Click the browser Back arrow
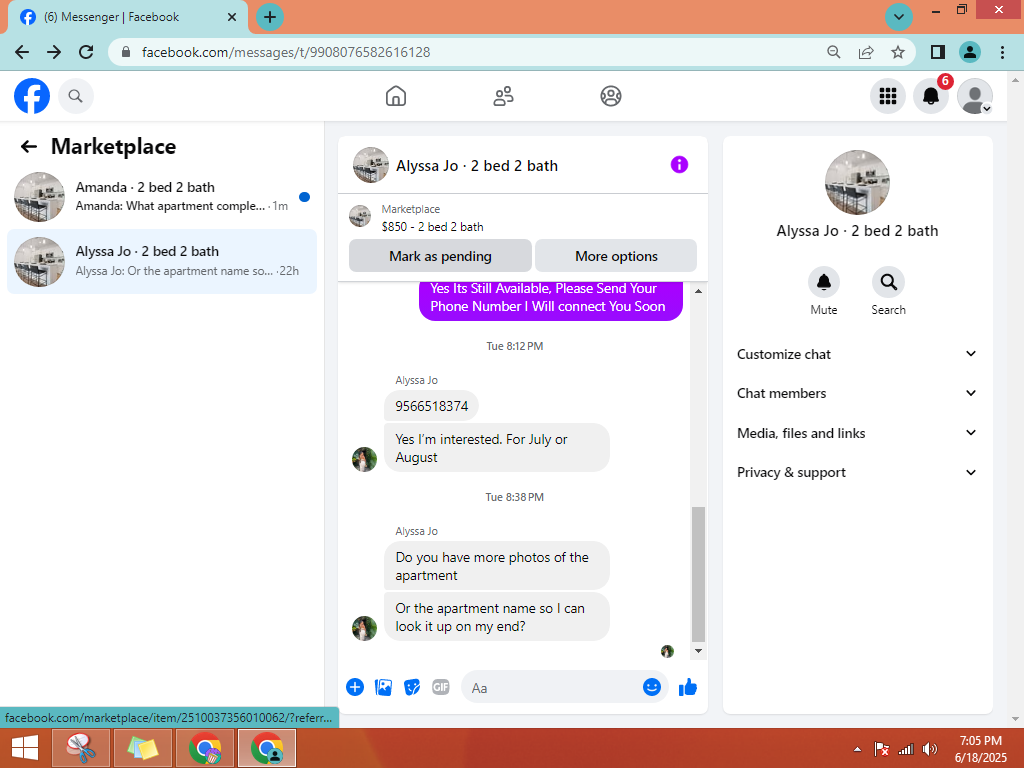 (x=22, y=52)
